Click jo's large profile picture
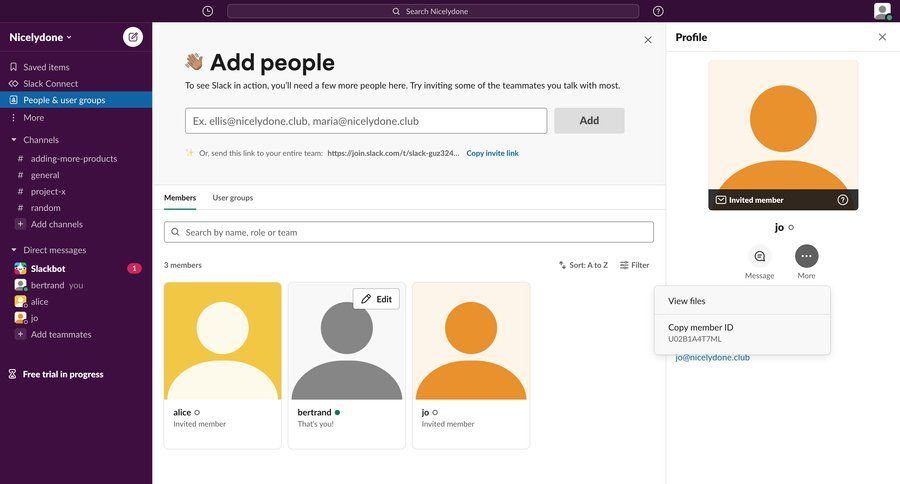 pos(783,135)
